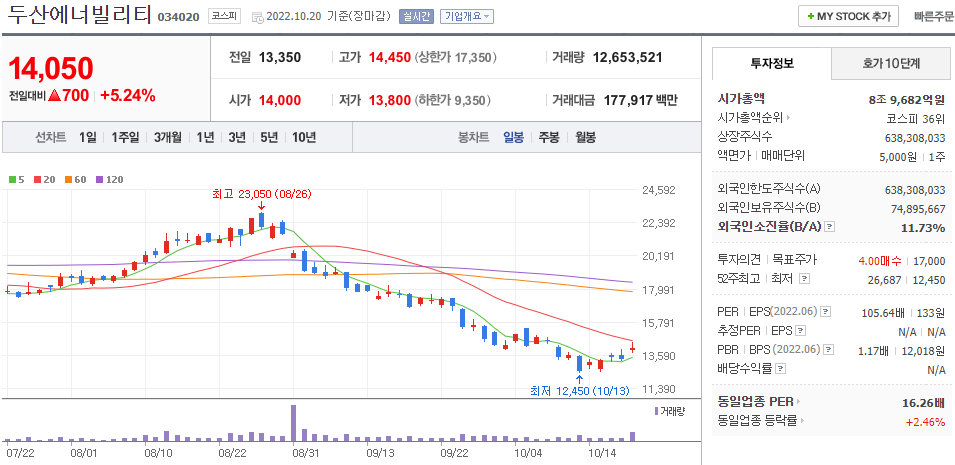Viewport: 955px width, 465px height.
Task: Click current price 14,050
Action: (51, 68)
